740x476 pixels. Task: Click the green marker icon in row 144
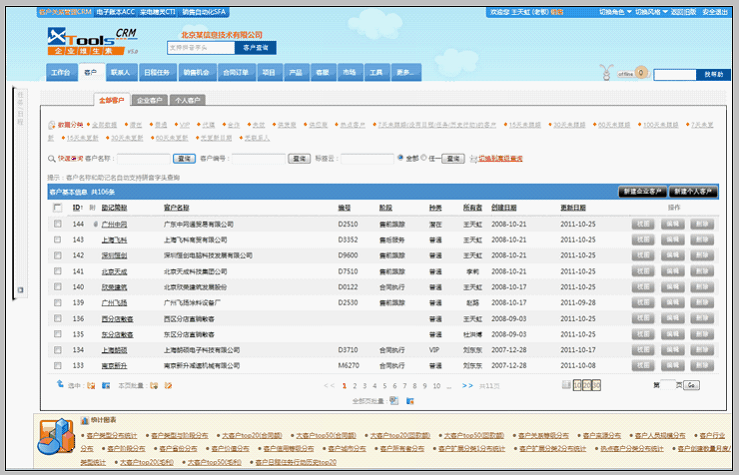pos(93,225)
